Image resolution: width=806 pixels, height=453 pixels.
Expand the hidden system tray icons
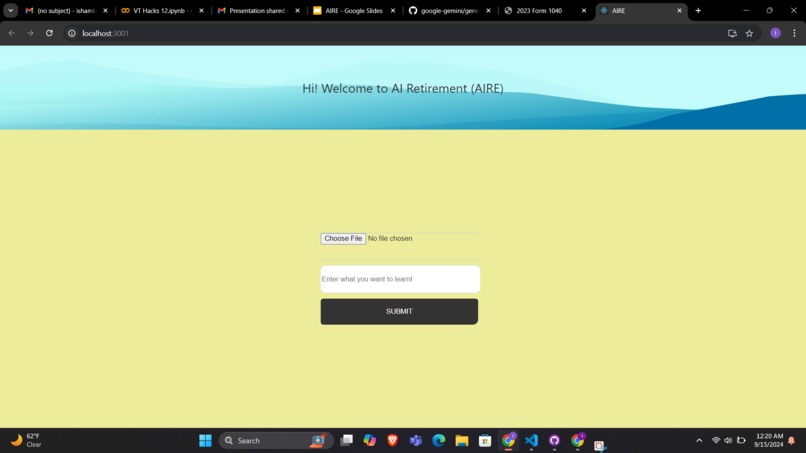click(699, 441)
